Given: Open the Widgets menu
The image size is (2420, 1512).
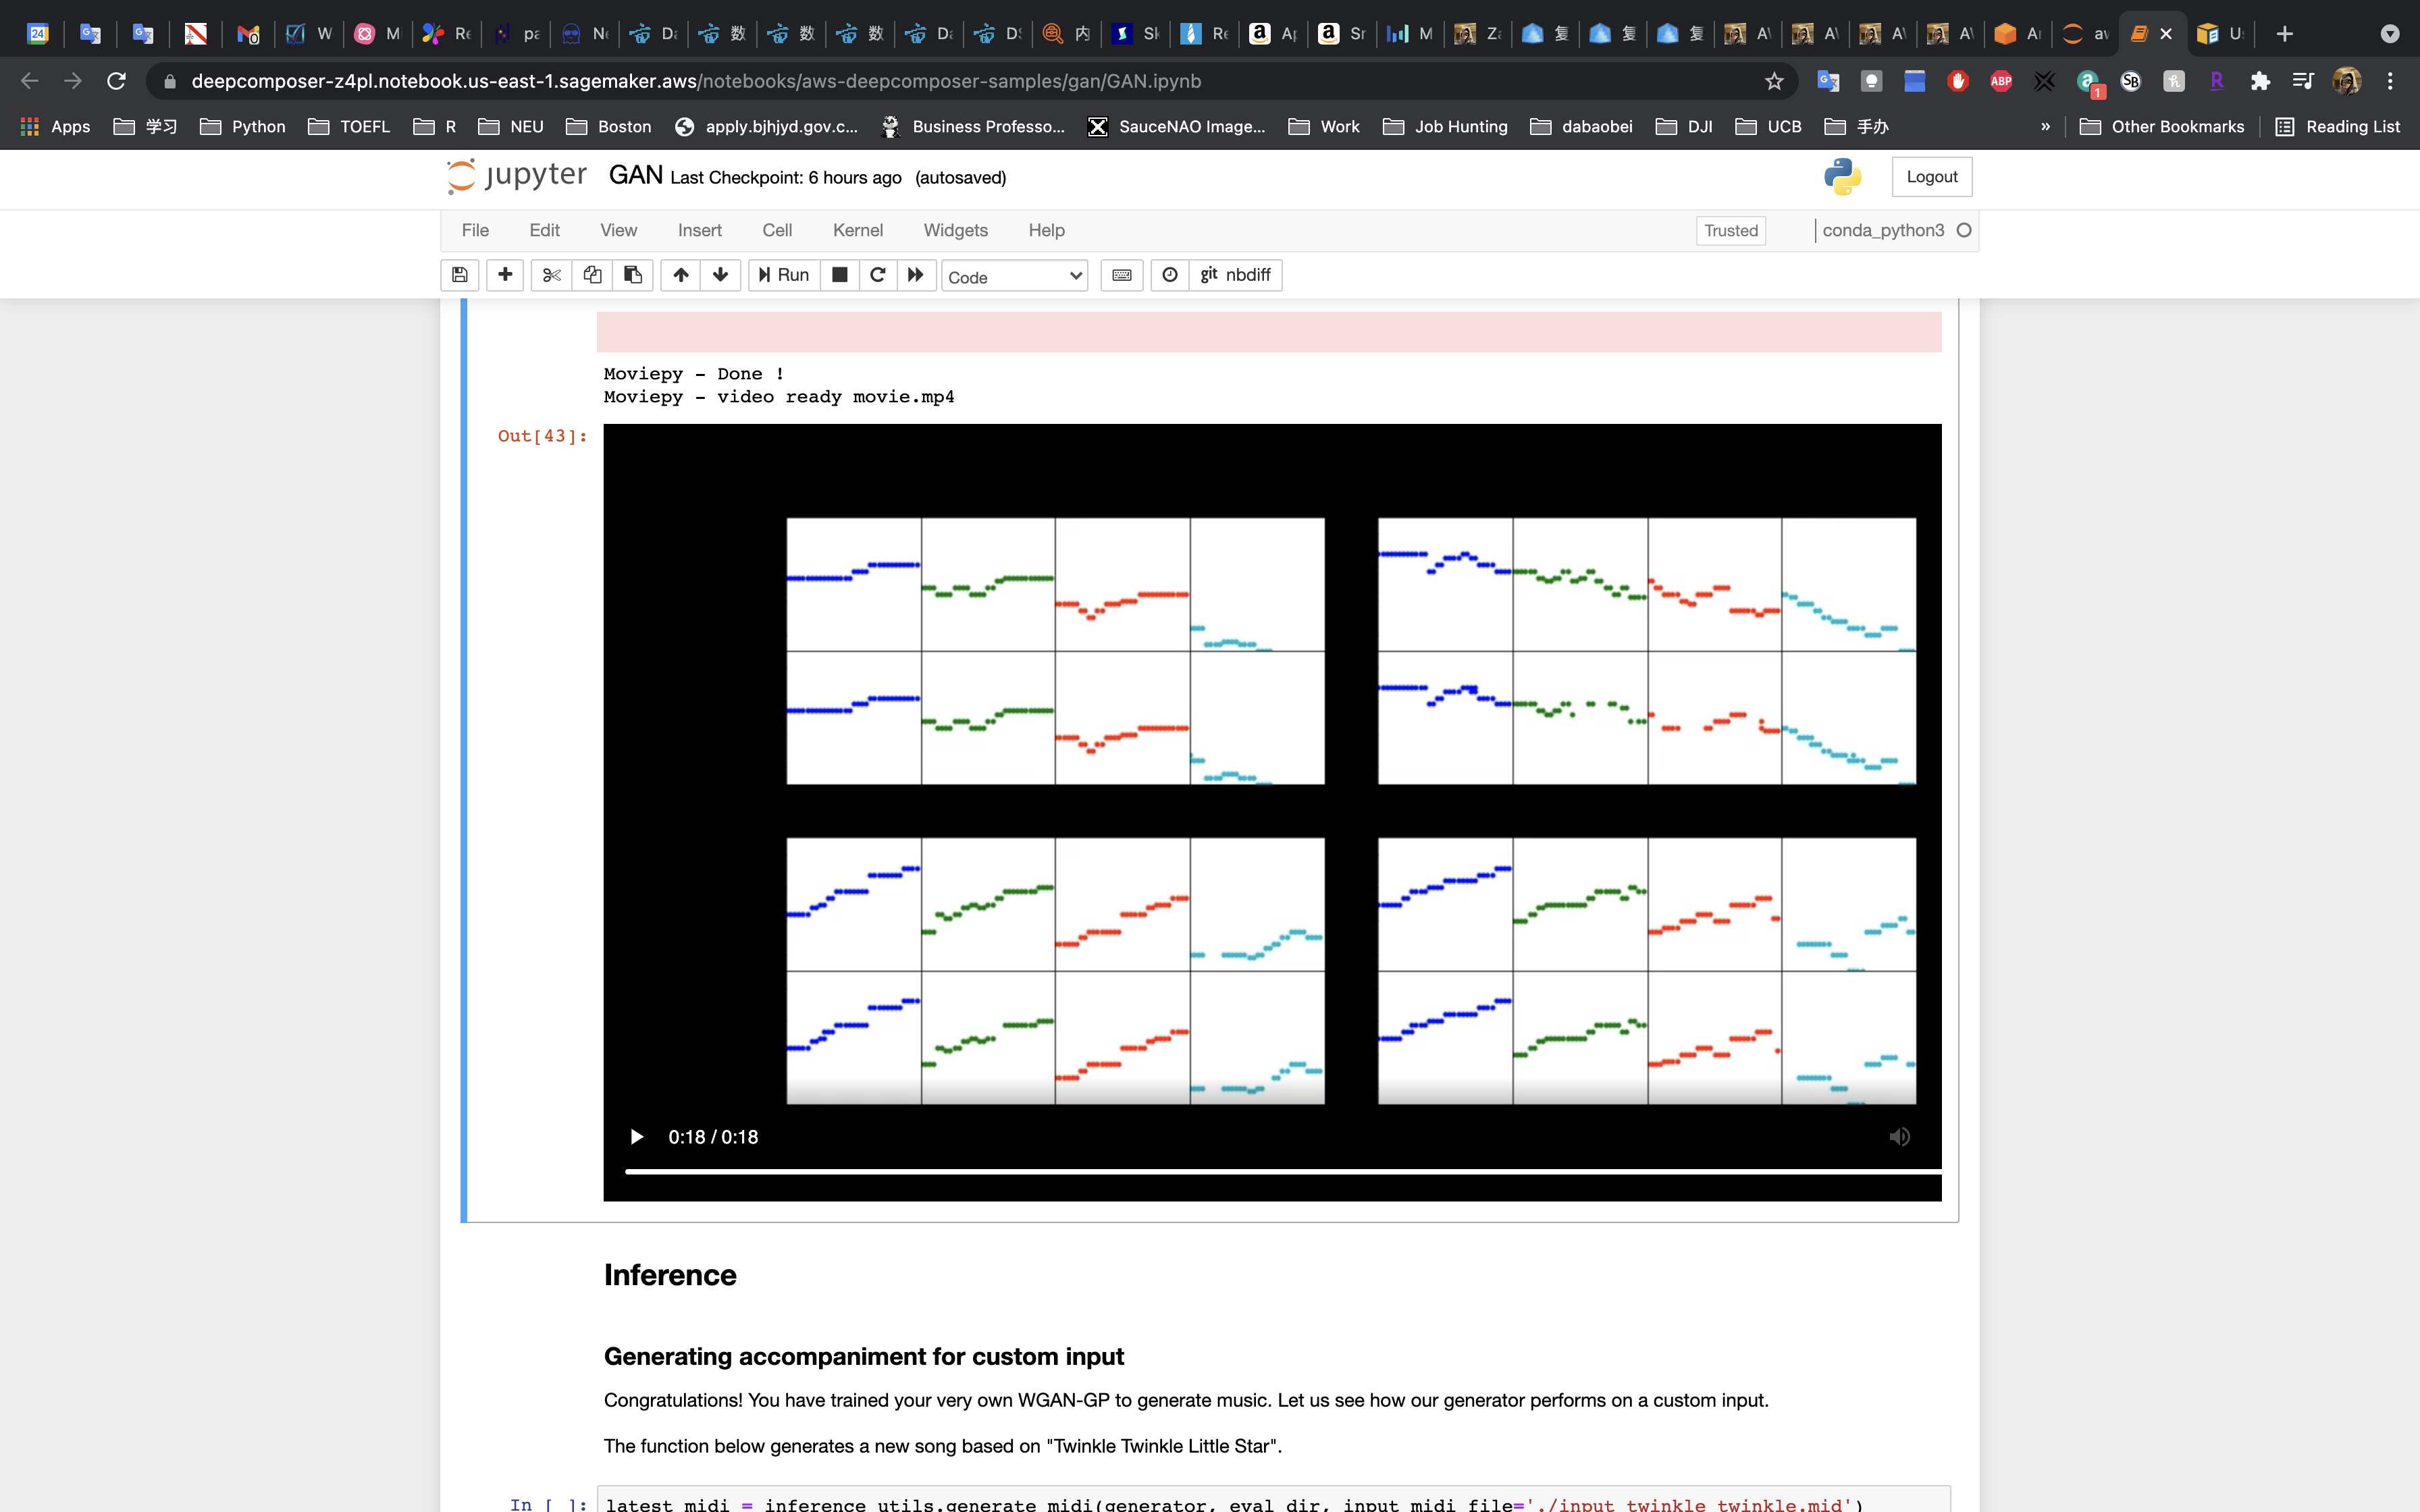Looking at the screenshot, I should point(955,230).
